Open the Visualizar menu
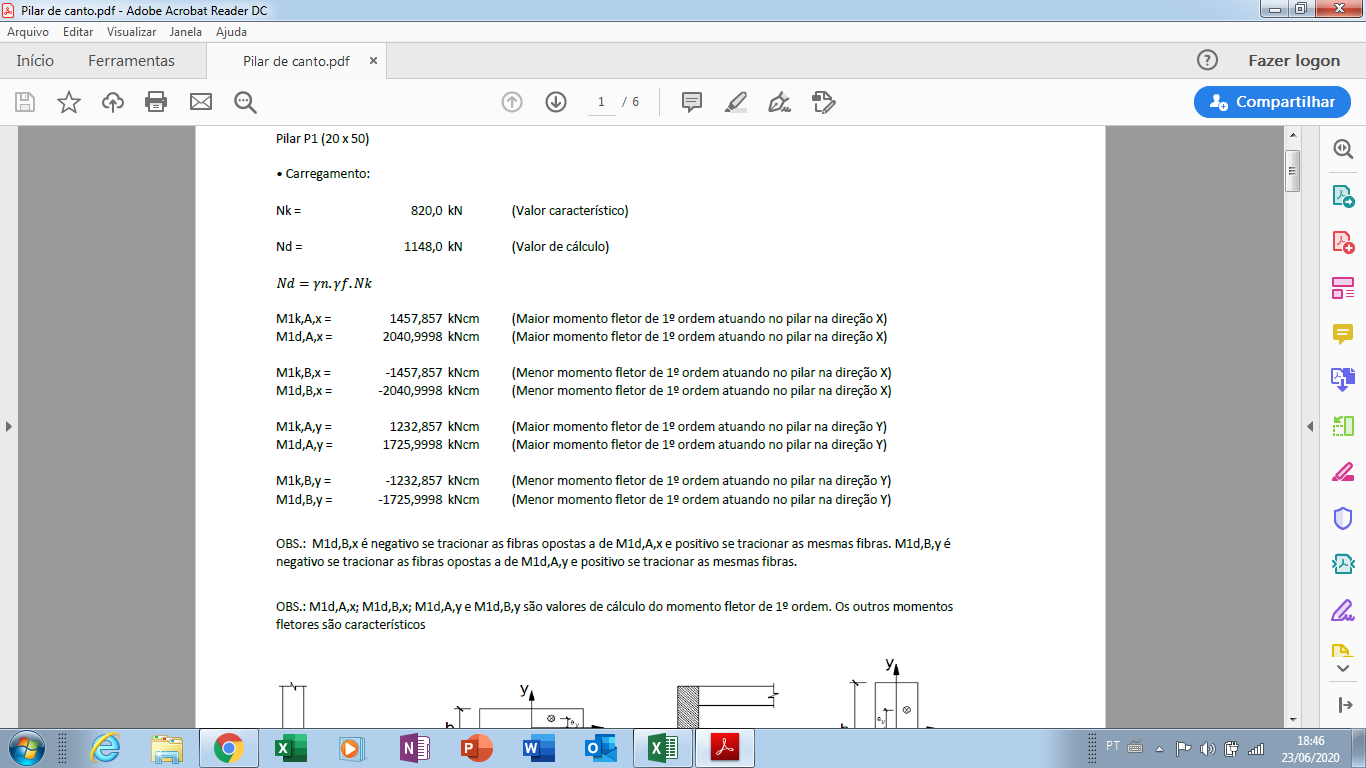This screenshot has height=768, width=1366. click(x=131, y=32)
